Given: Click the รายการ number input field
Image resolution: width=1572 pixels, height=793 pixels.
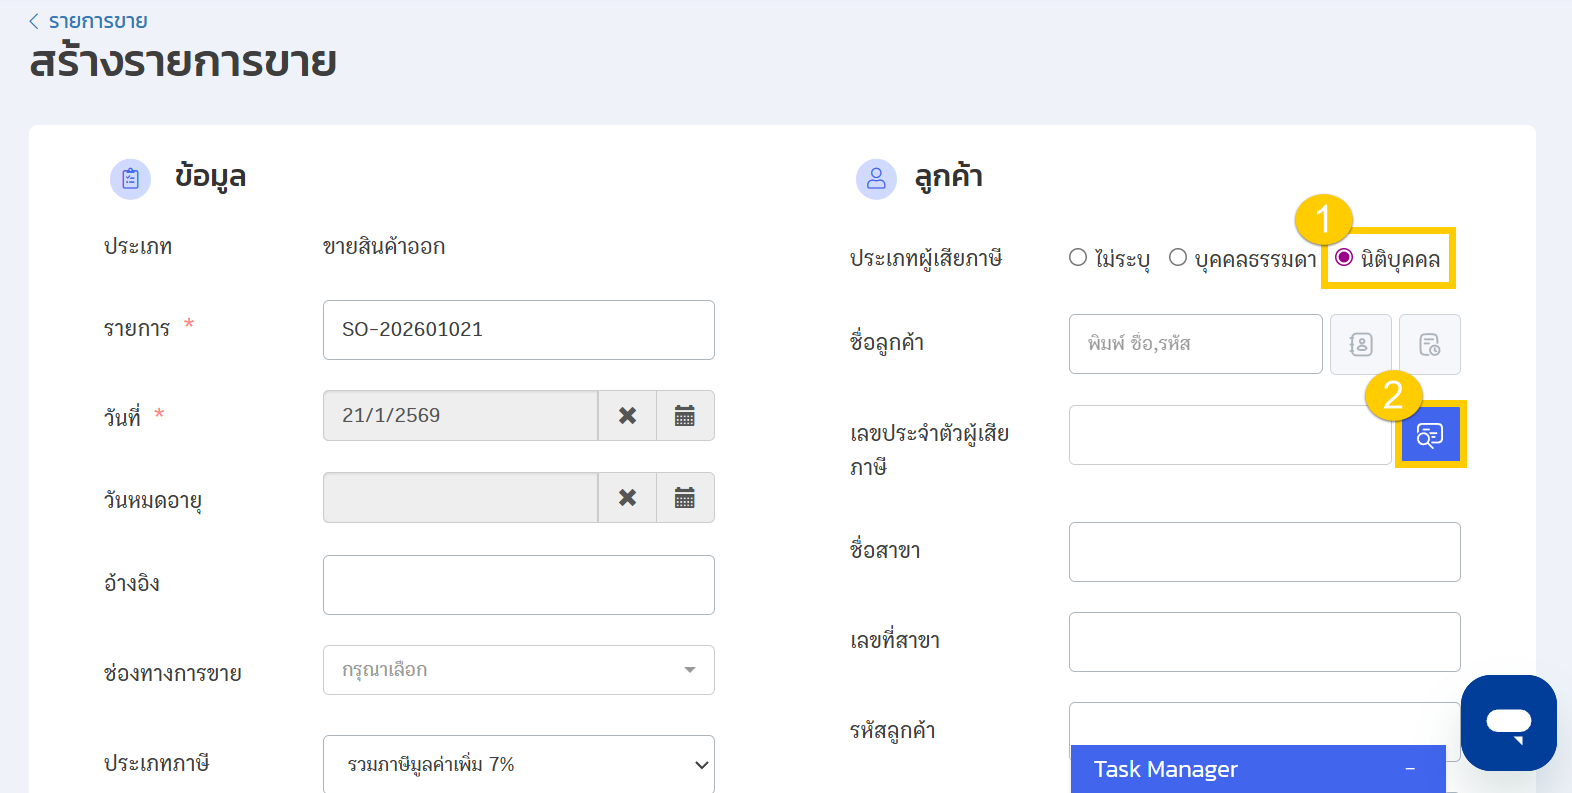Looking at the screenshot, I should point(518,330).
